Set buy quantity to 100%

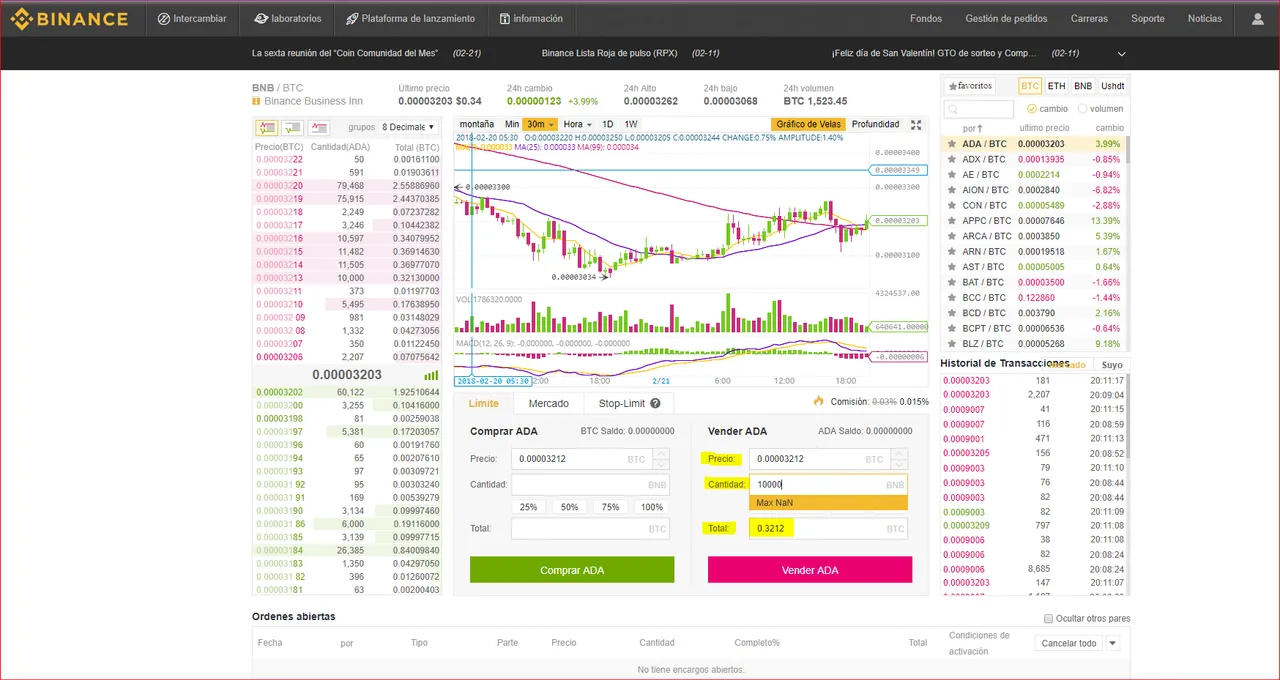651,507
